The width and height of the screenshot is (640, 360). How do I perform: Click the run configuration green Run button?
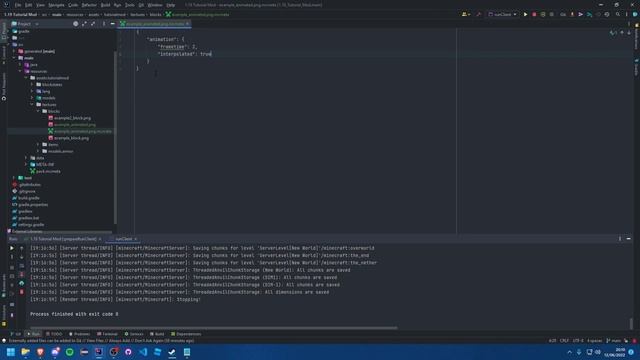coord(525,14)
